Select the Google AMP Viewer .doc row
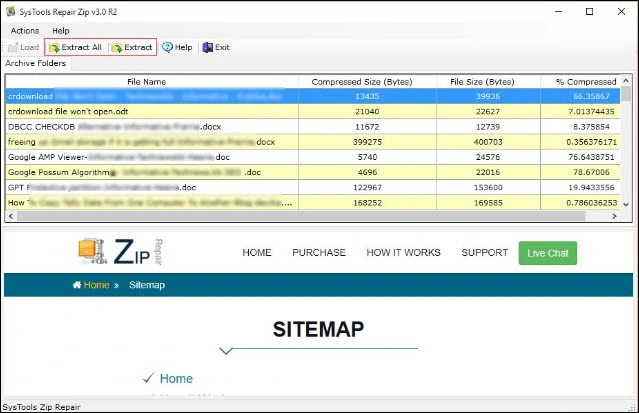 click(313, 157)
